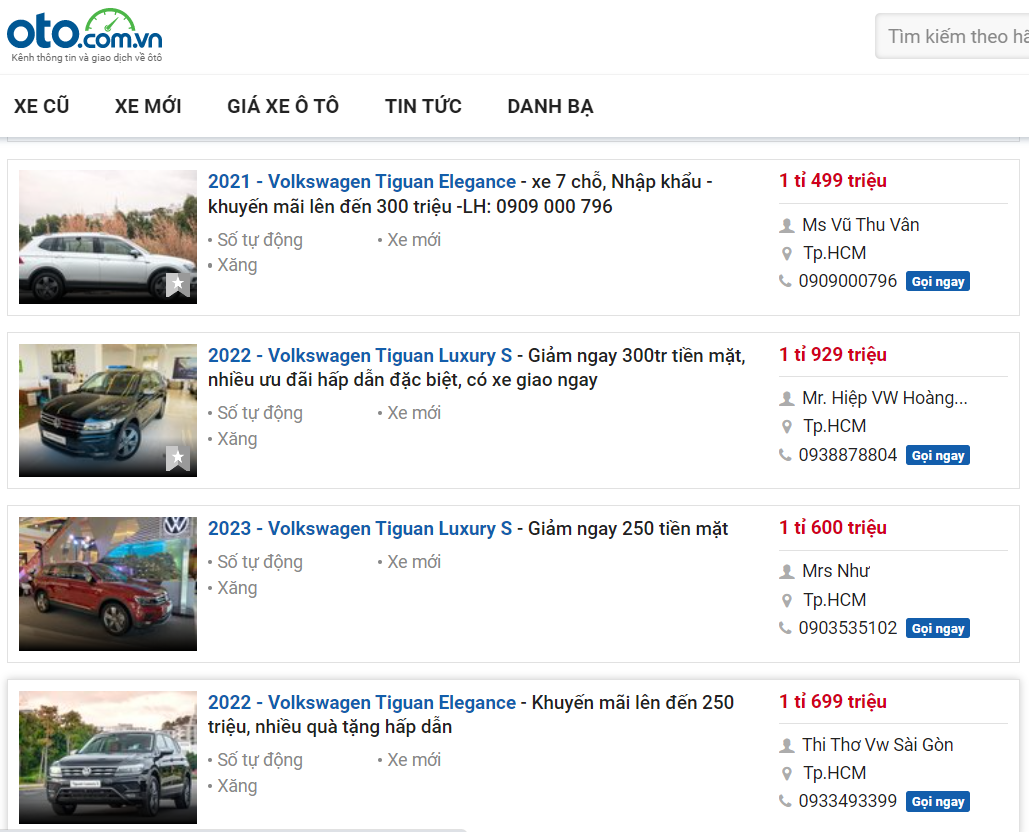The image size is (1029, 832).
Task: Open the XE CŨ menu
Action: [41, 106]
